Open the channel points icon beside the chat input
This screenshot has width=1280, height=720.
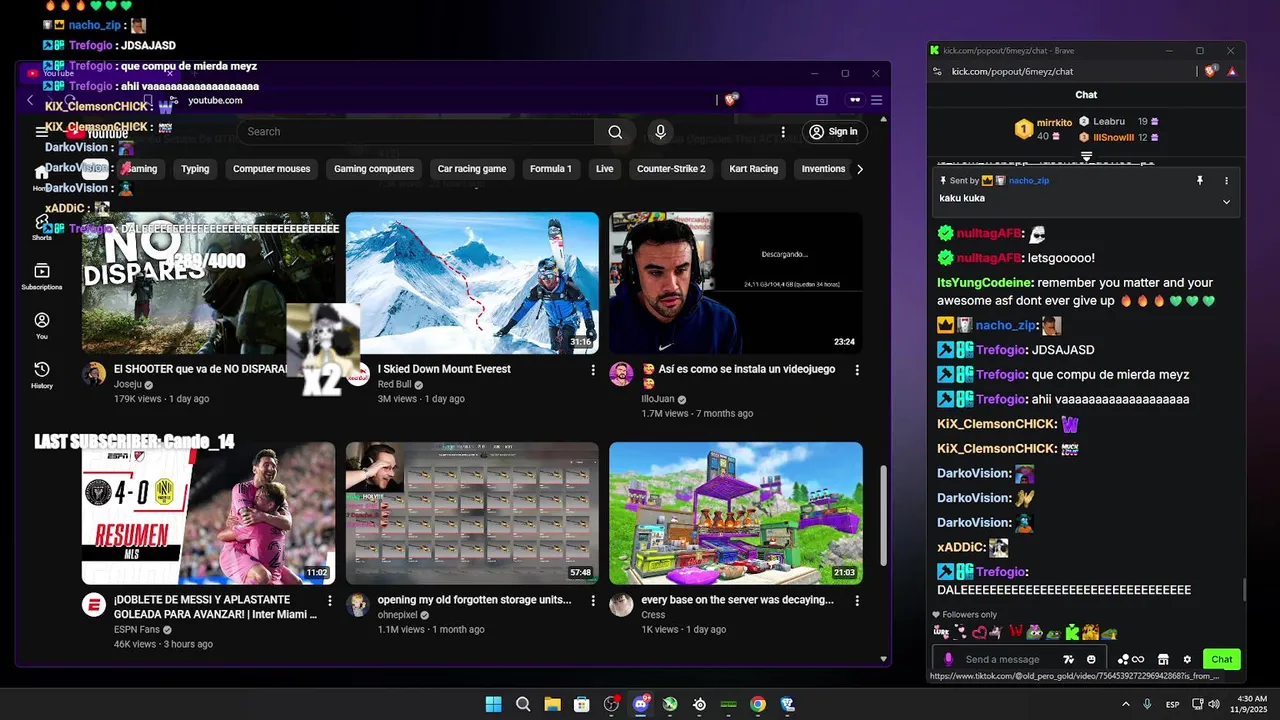1130,660
